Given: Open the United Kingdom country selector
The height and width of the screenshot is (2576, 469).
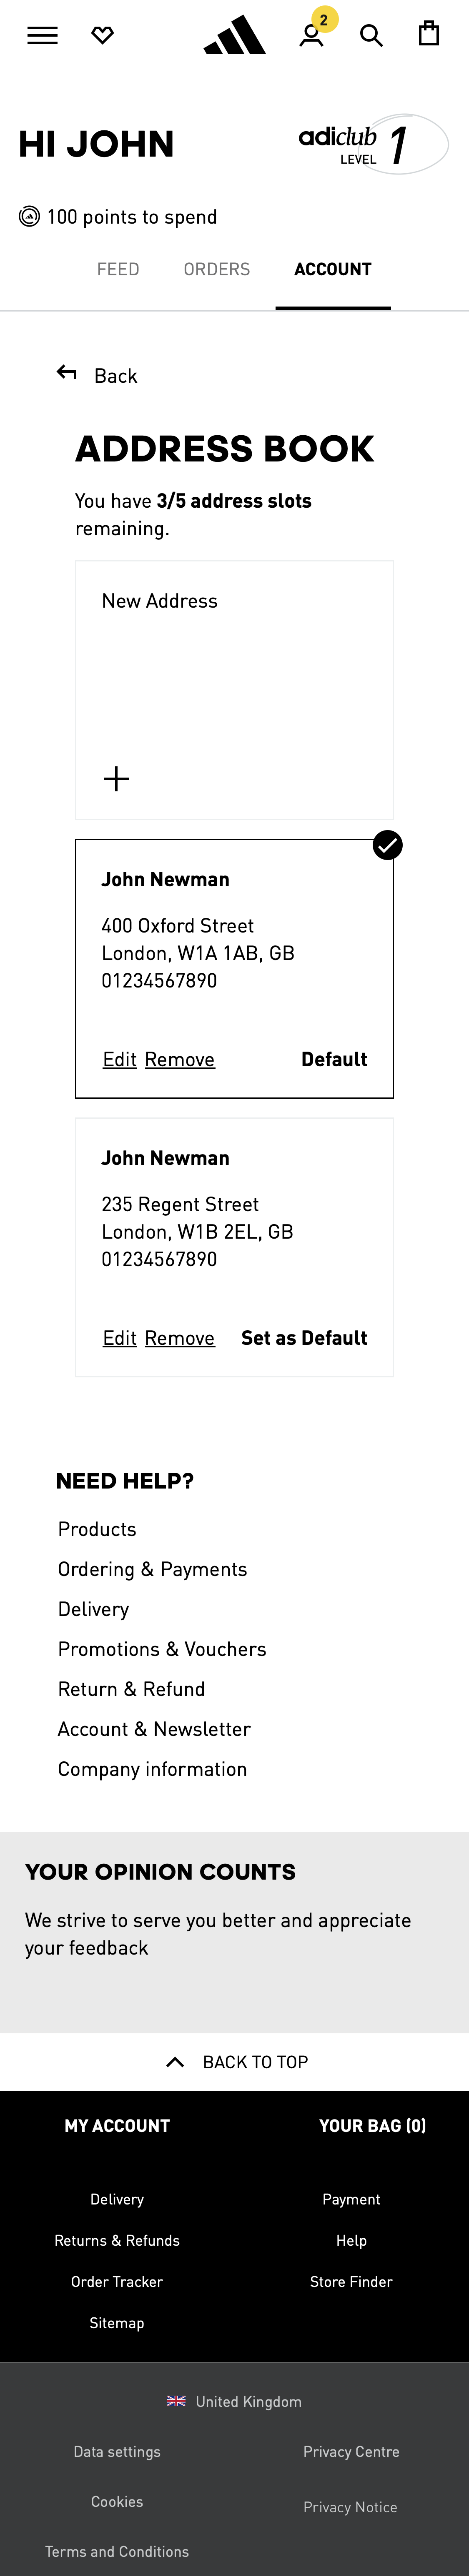Looking at the screenshot, I should [234, 2401].
